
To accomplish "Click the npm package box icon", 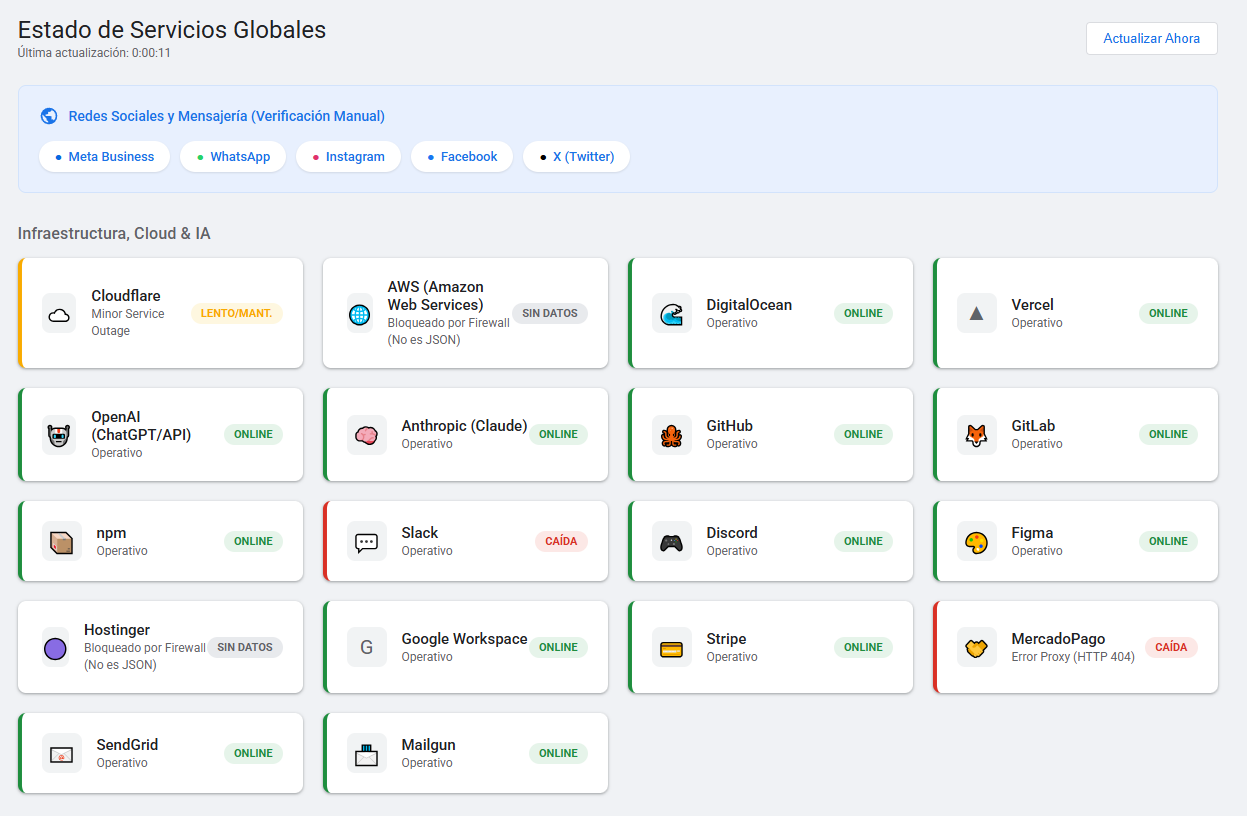I will (x=62, y=542).
